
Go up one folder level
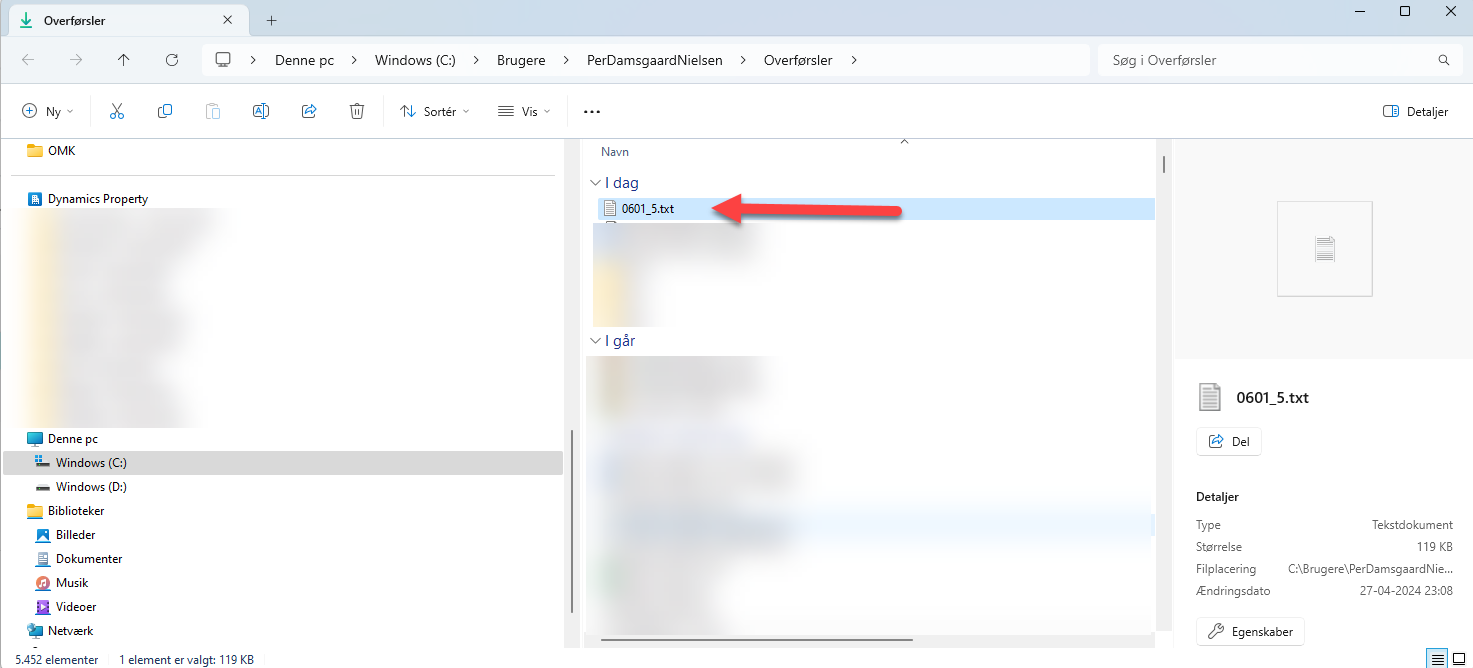coord(124,60)
